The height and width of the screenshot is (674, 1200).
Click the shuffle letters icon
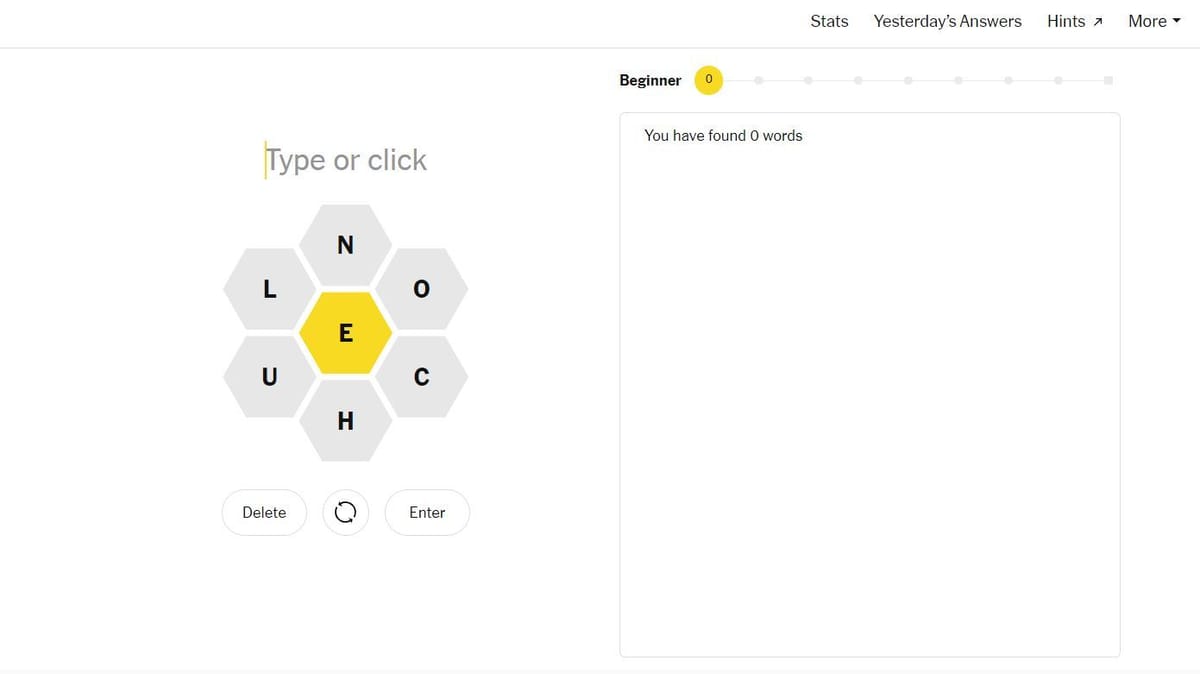point(345,512)
